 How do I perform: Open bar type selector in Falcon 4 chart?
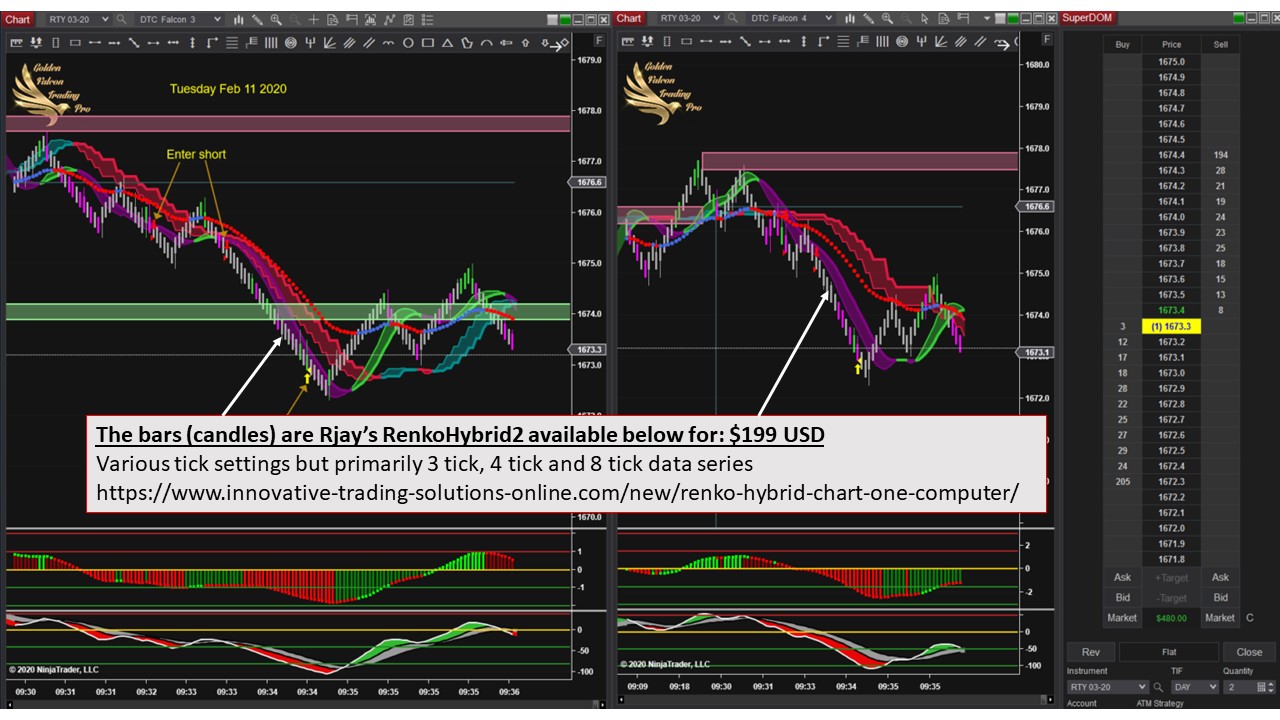coord(850,19)
